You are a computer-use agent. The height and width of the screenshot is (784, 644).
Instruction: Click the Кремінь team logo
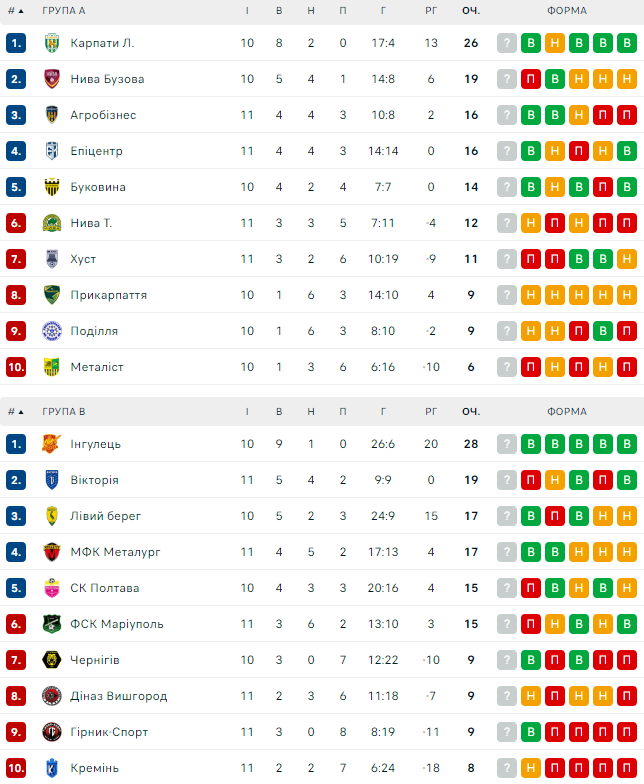(x=52, y=768)
